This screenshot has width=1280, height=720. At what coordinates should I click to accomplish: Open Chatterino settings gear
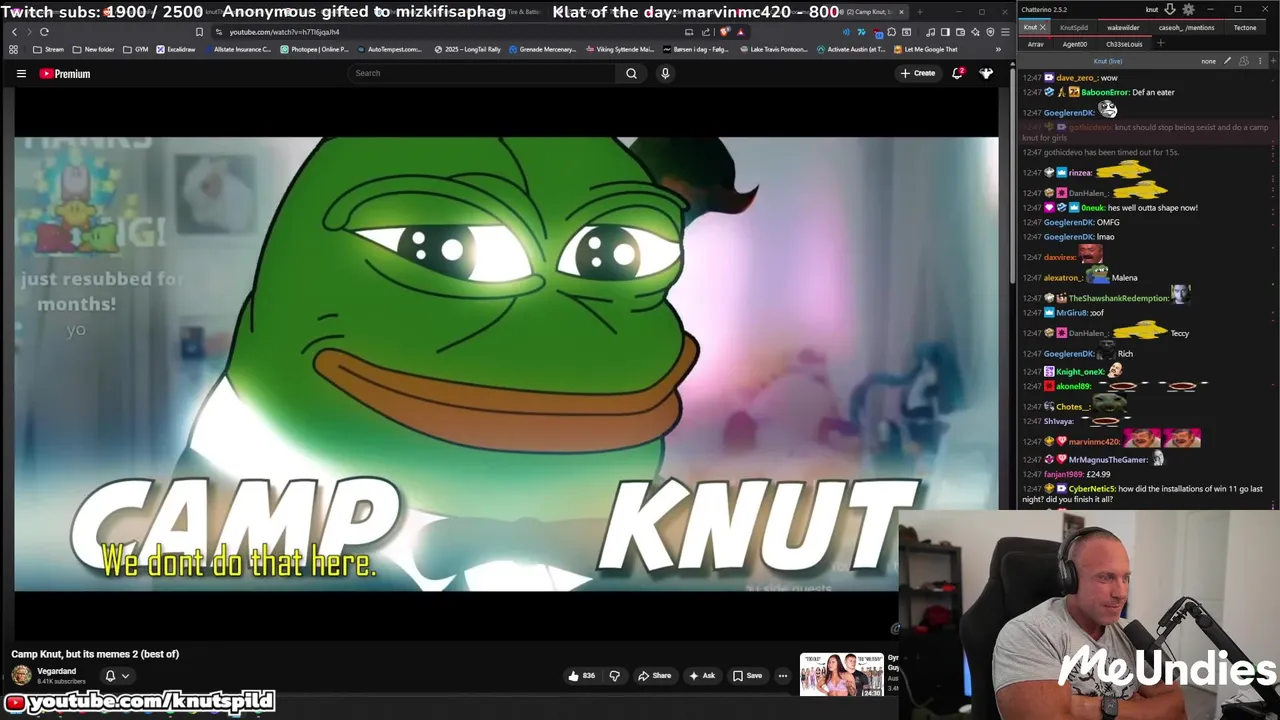coord(1188,9)
